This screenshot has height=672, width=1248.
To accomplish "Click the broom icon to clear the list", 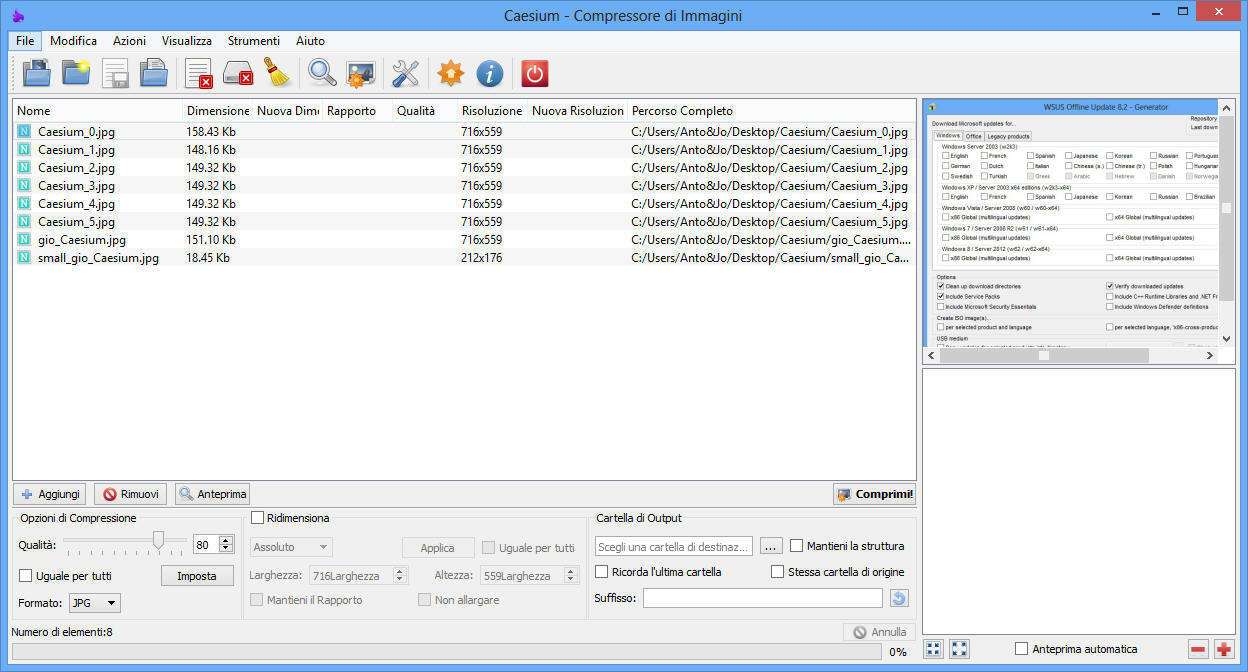I will pyautogui.click(x=277, y=73).
